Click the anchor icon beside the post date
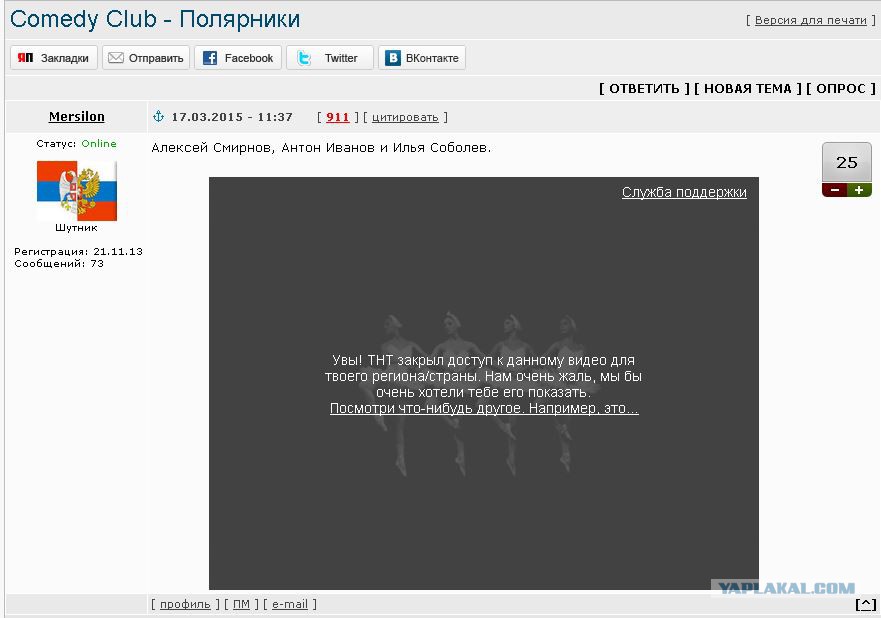881x618 pixels. click(x=158, y=116)
